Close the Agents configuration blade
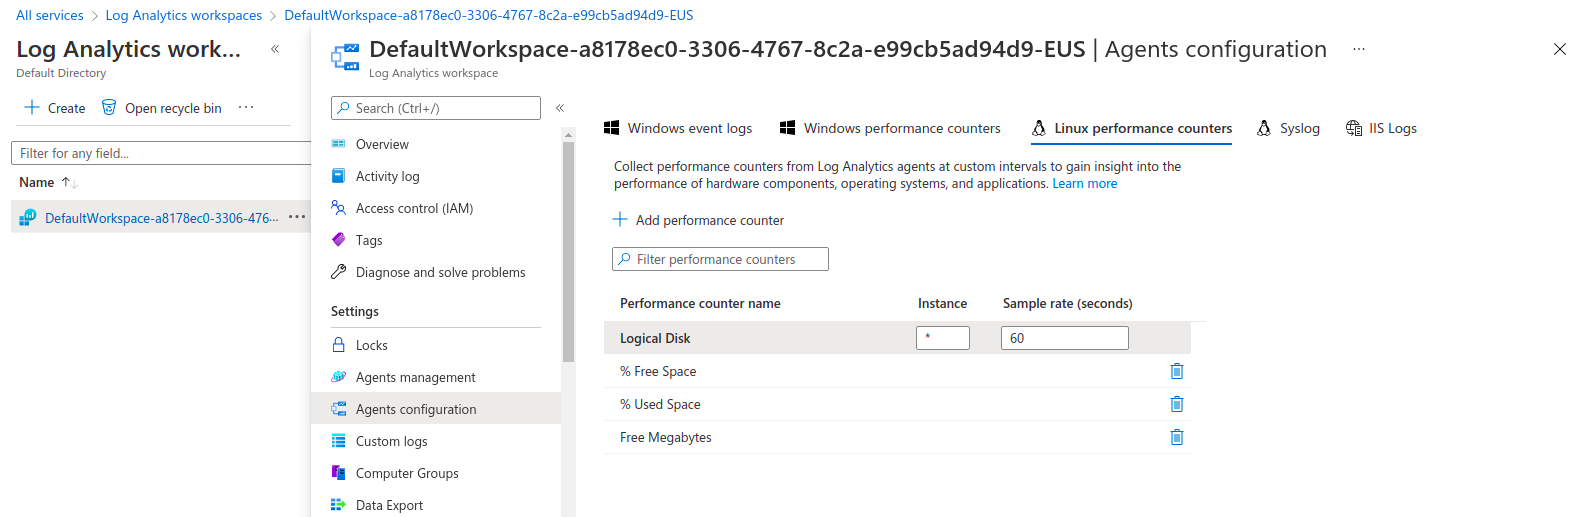Viewport: 1596px width, 517px height. pos(1560,49)
